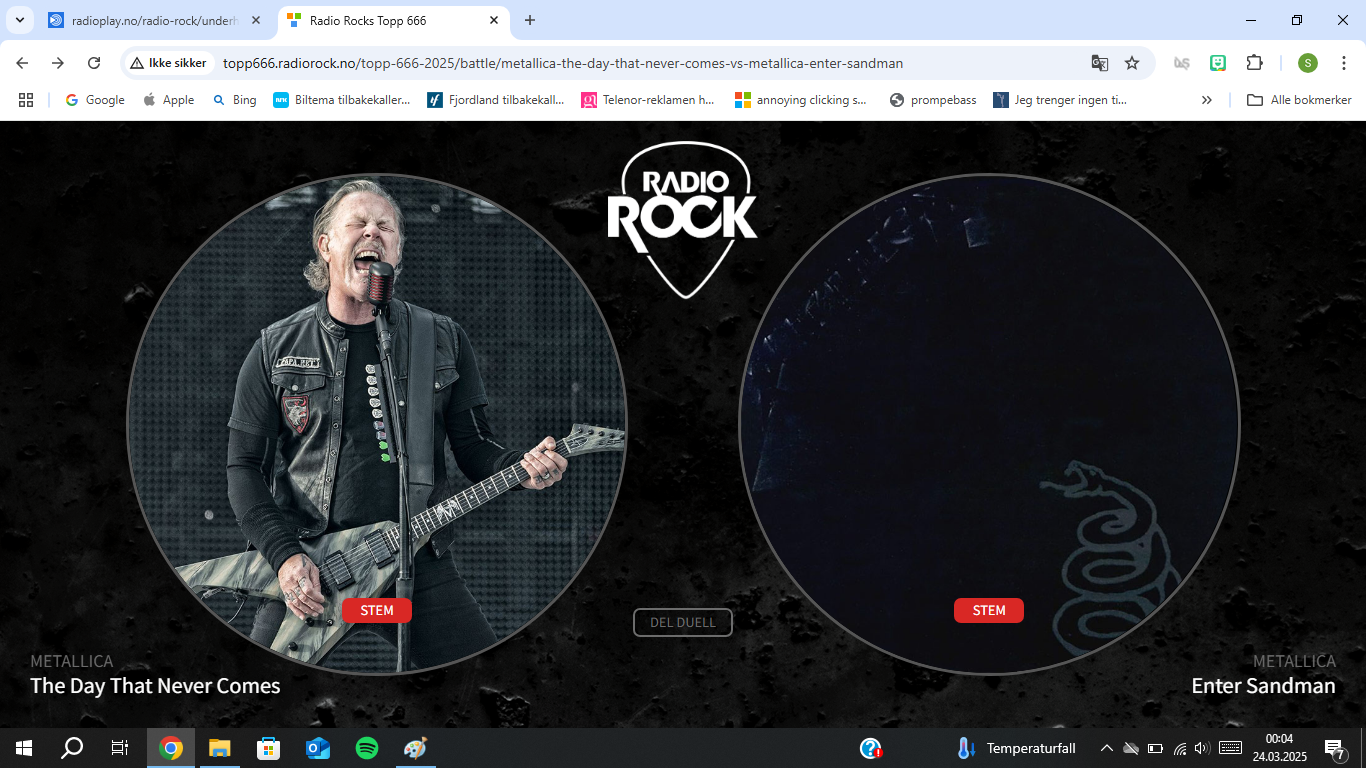Click the green S profile avatar
1366x768 pixels.
coord(1308,63)
